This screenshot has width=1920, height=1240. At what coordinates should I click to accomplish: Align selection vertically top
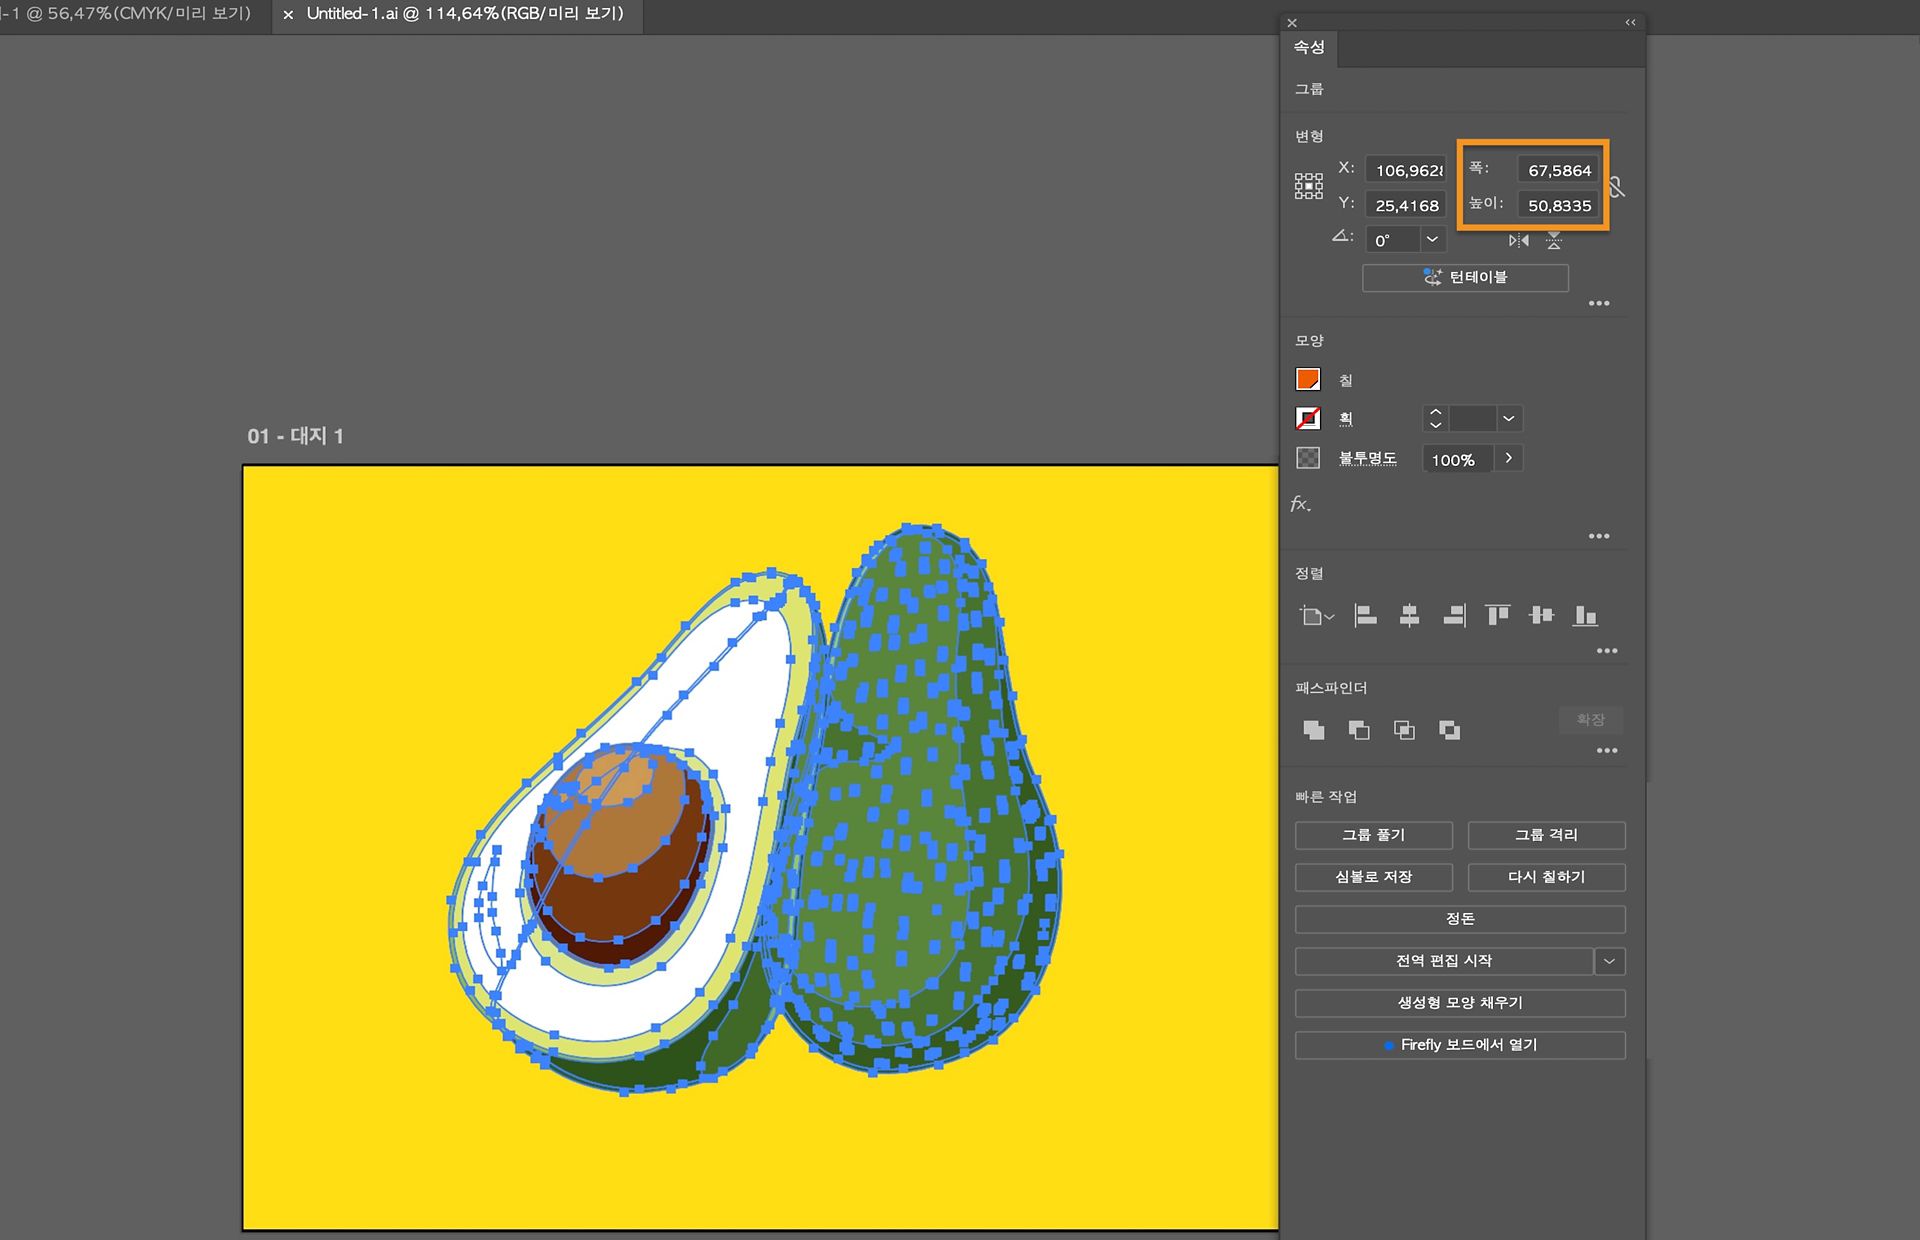click(1497, 616)
